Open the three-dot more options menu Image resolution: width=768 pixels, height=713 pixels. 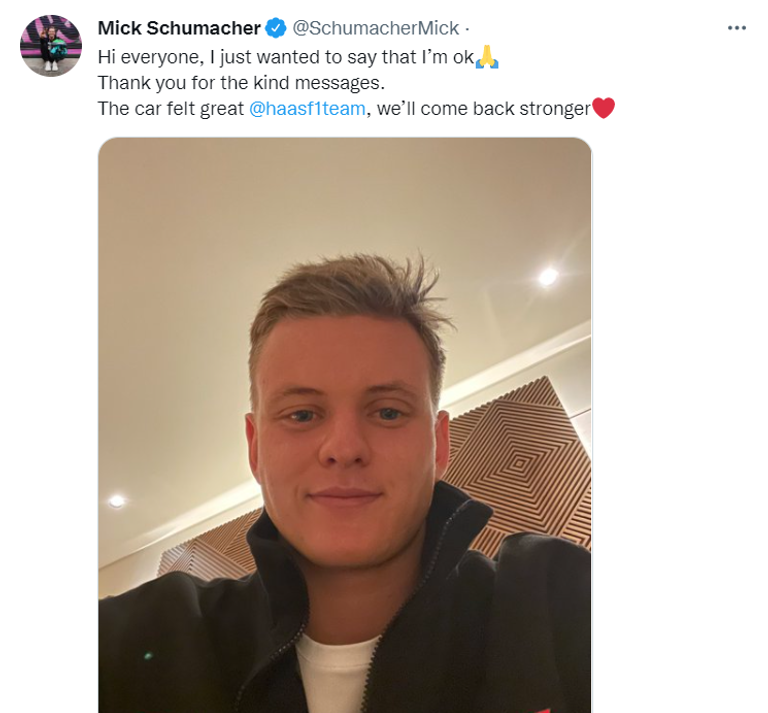coord(736,28)
